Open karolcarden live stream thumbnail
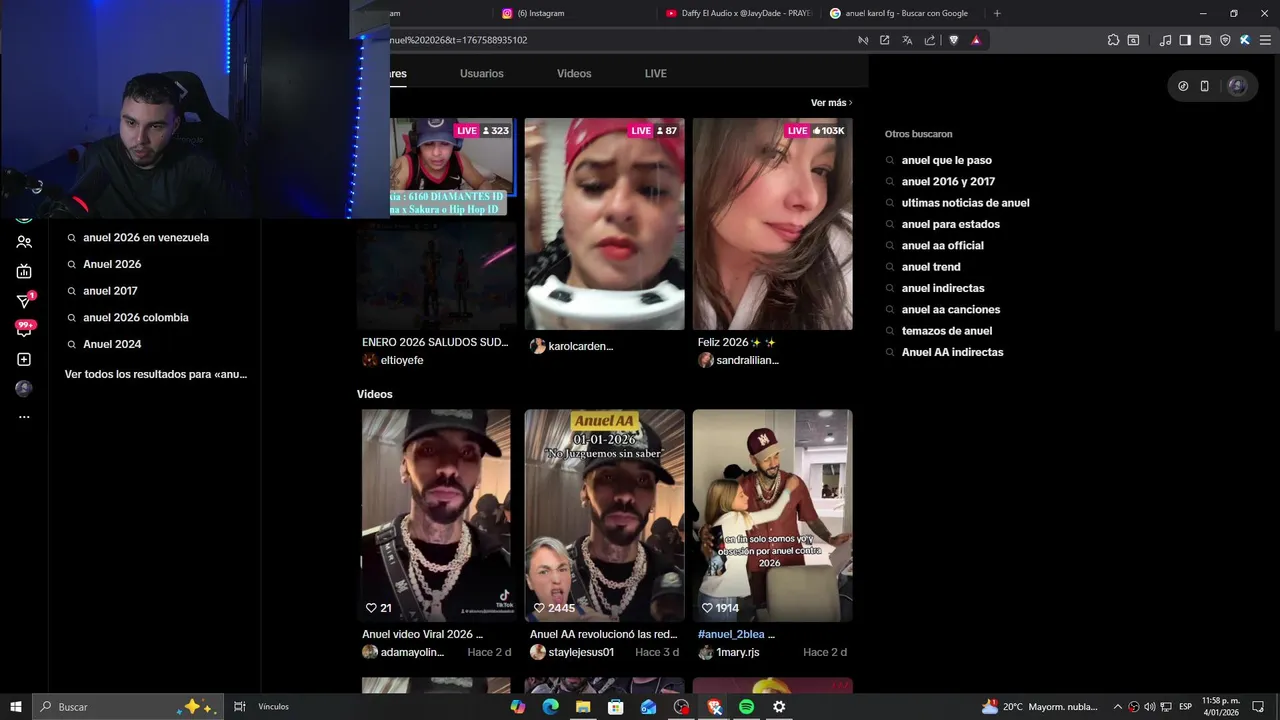 click(605, 224)
